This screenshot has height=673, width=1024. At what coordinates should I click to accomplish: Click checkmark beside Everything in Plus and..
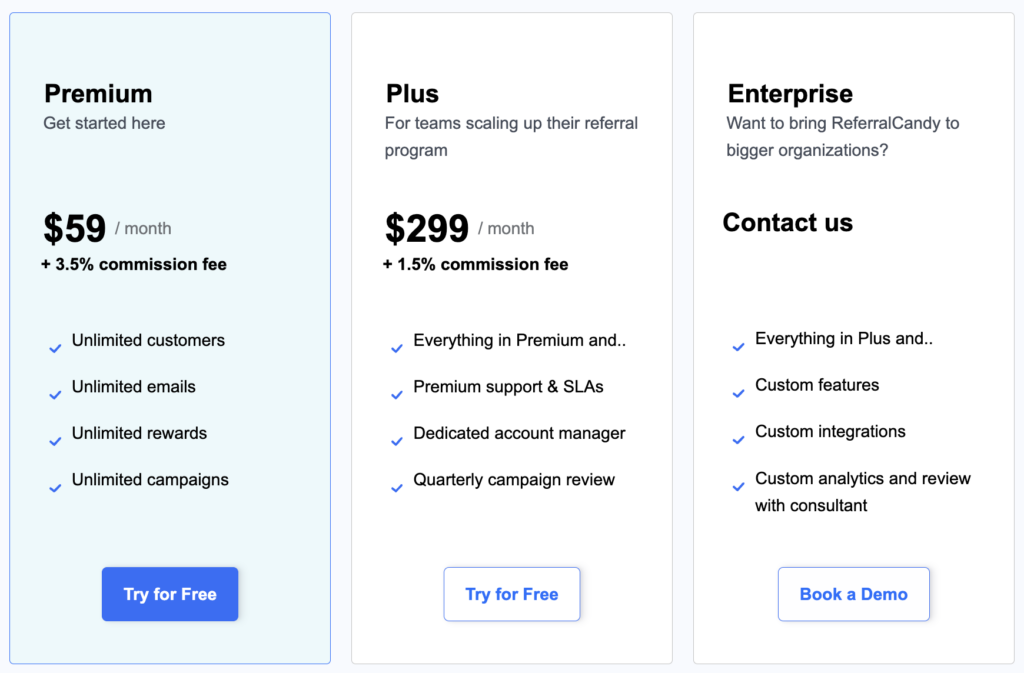point(739,347)
